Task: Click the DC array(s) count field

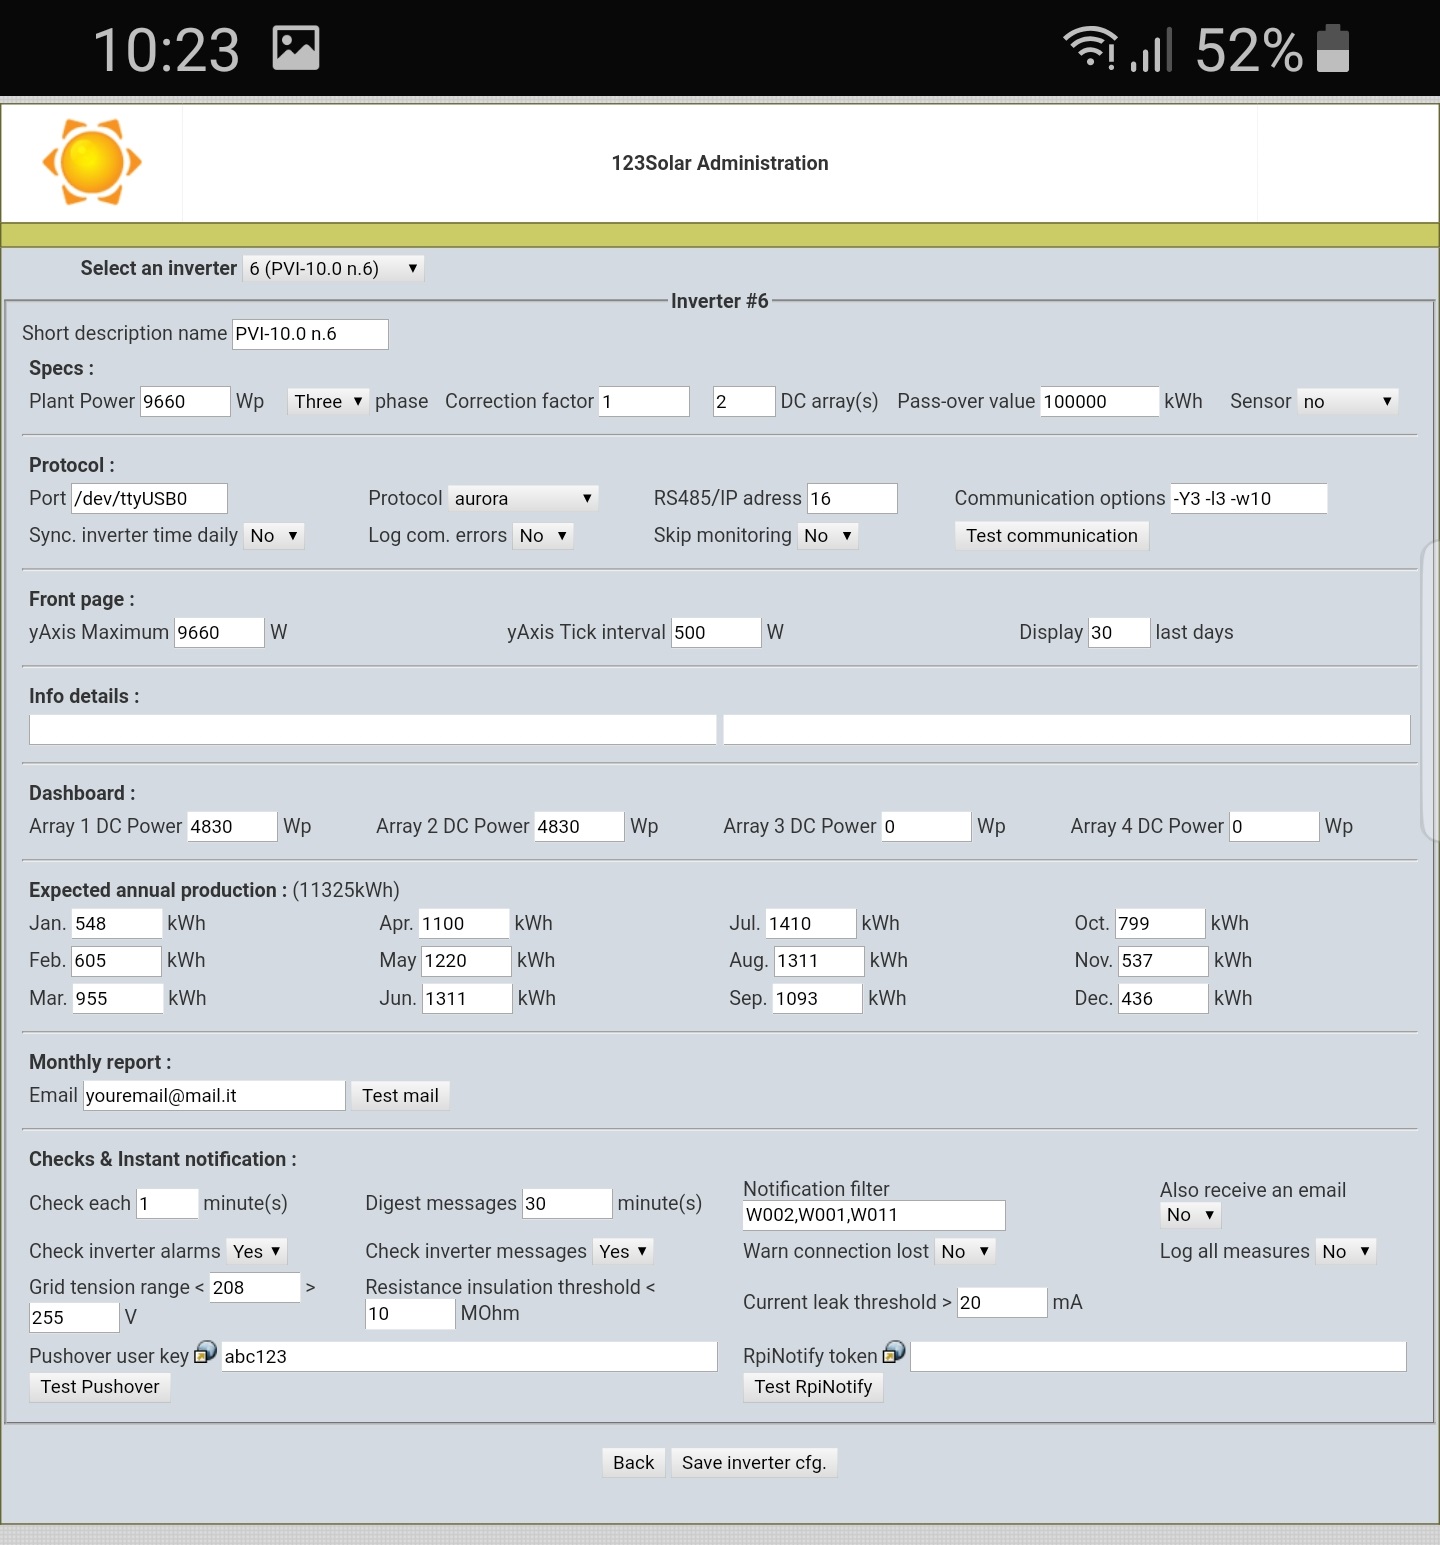Action: pyautogui.click(x=744, y=401)
